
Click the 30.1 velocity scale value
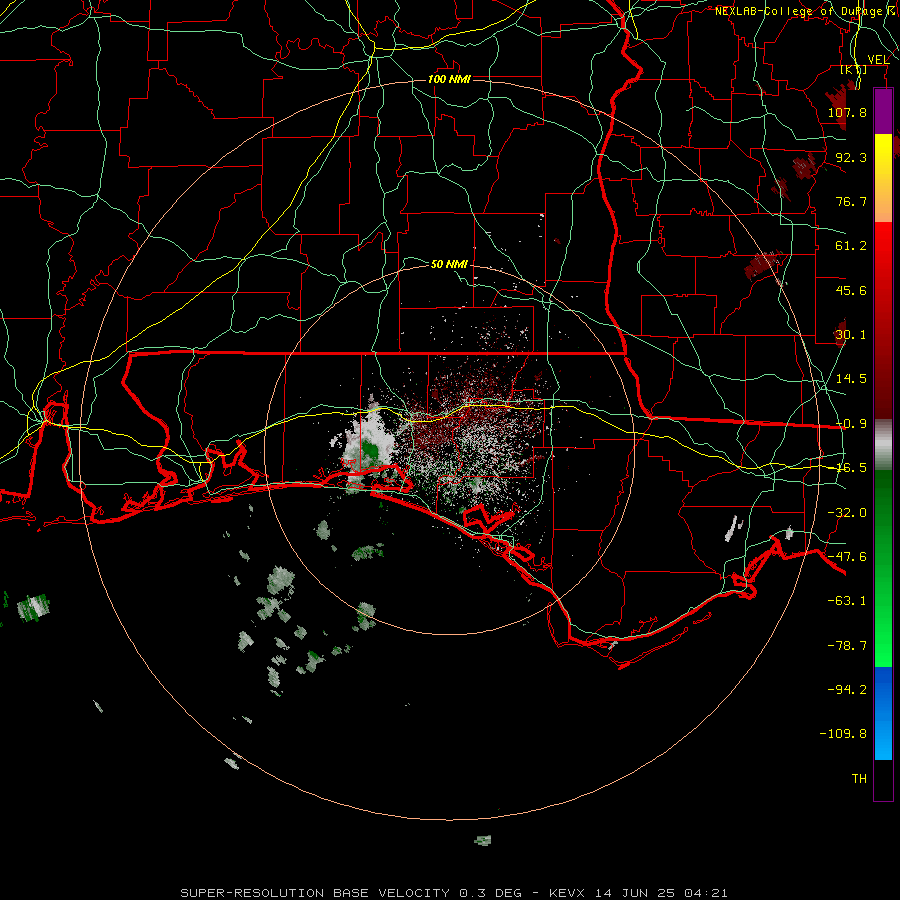pyautogui.click(x=851, y=335)
